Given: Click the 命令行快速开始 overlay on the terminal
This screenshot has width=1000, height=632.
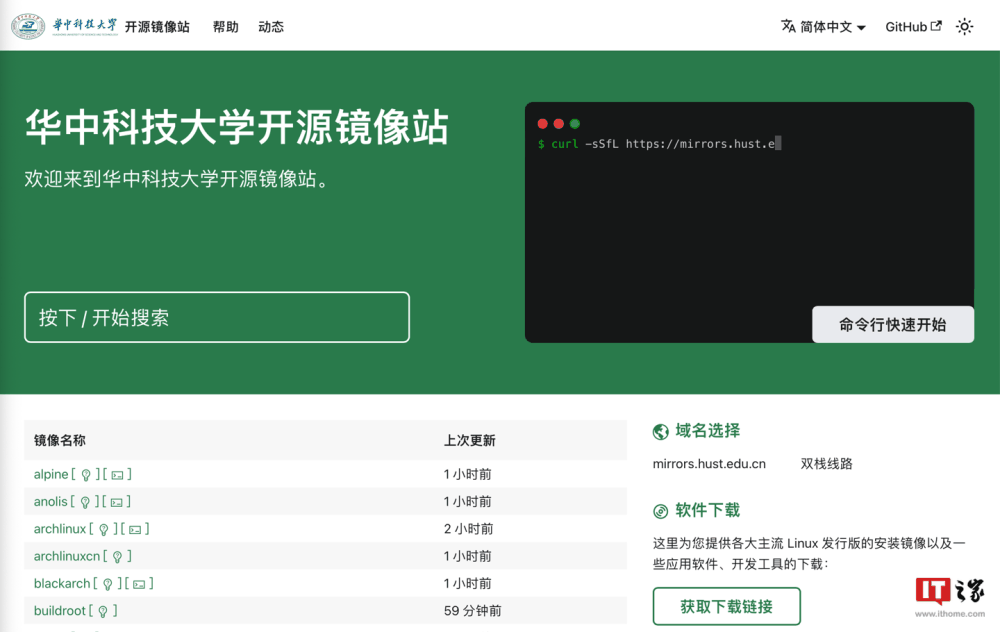Looking at the screenshot, I should pyautogui.click(x=893, y=324).
